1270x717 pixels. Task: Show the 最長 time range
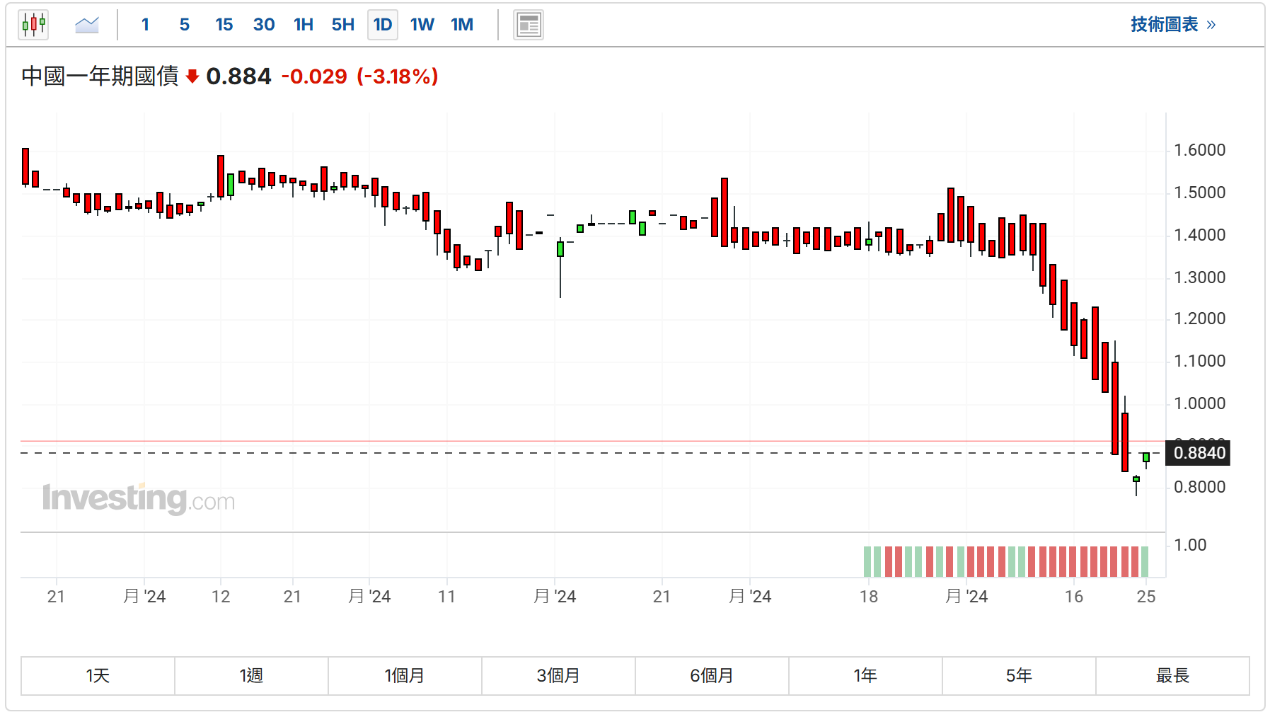[1172, 676]
